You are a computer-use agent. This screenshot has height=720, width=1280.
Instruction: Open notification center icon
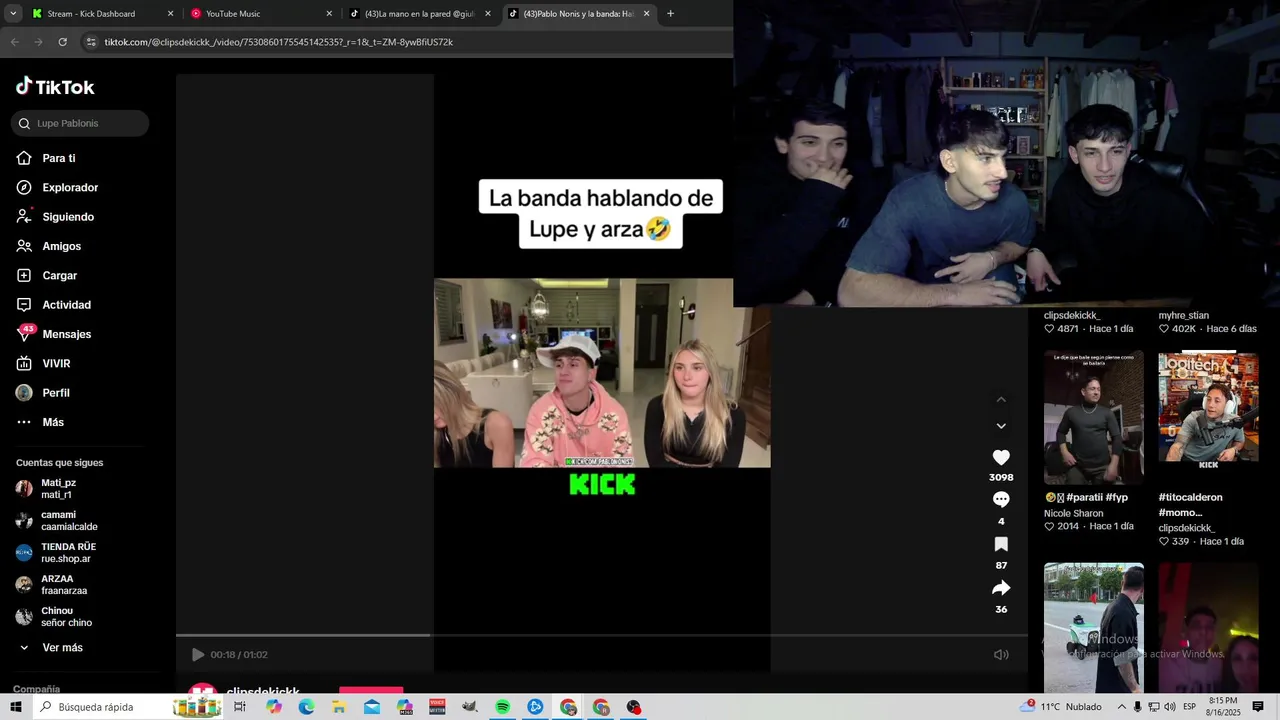click(1258, 707)
